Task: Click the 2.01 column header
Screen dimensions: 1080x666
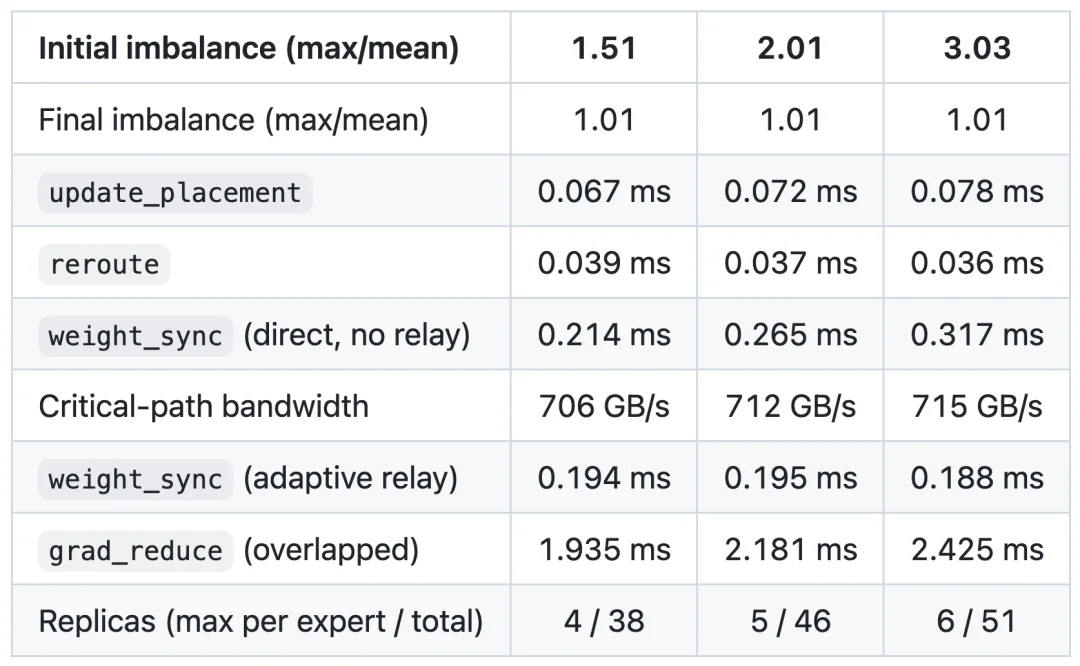Action: 790,48
